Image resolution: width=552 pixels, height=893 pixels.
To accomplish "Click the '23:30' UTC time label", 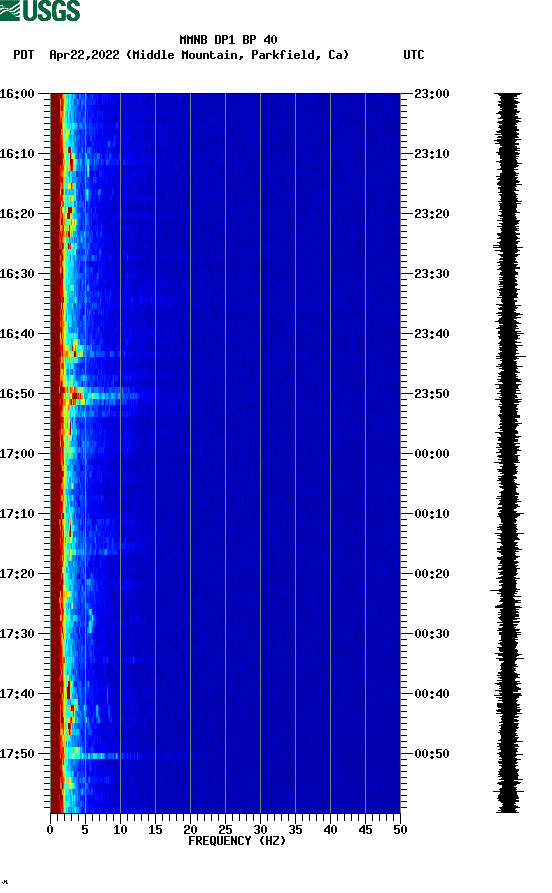I will (432, 273).
